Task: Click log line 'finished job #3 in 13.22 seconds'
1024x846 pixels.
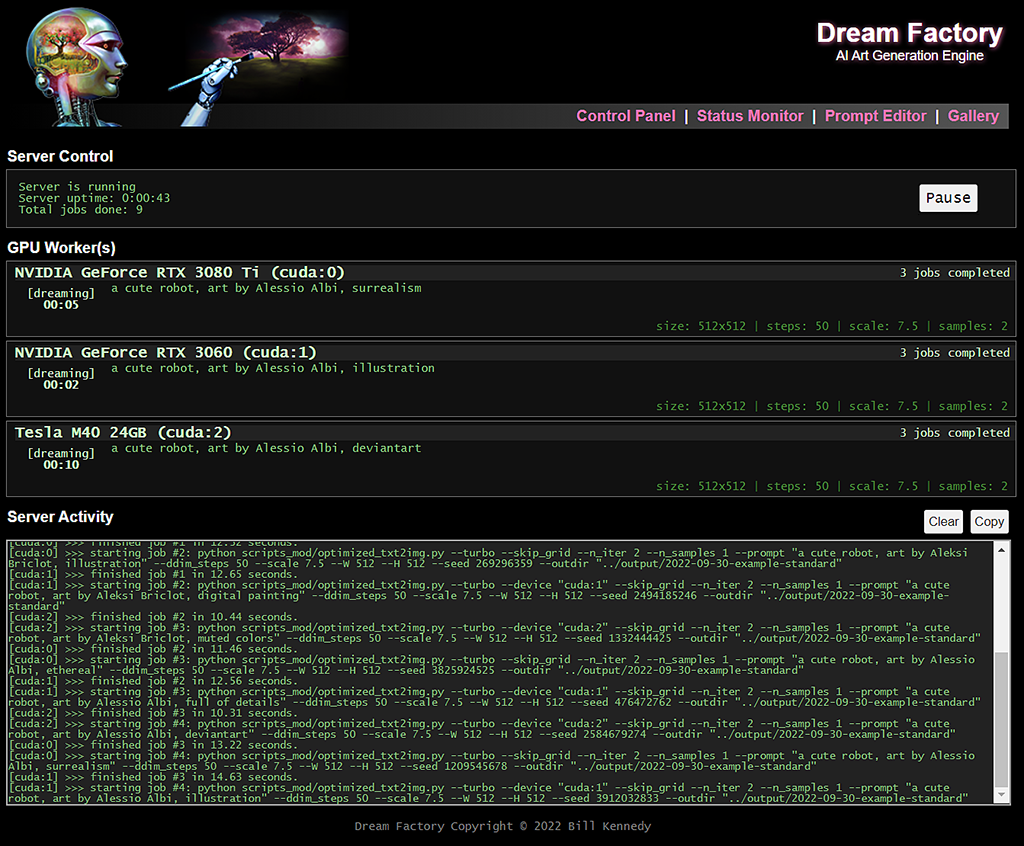Action: pyautogui.click(x=153, y=745)
